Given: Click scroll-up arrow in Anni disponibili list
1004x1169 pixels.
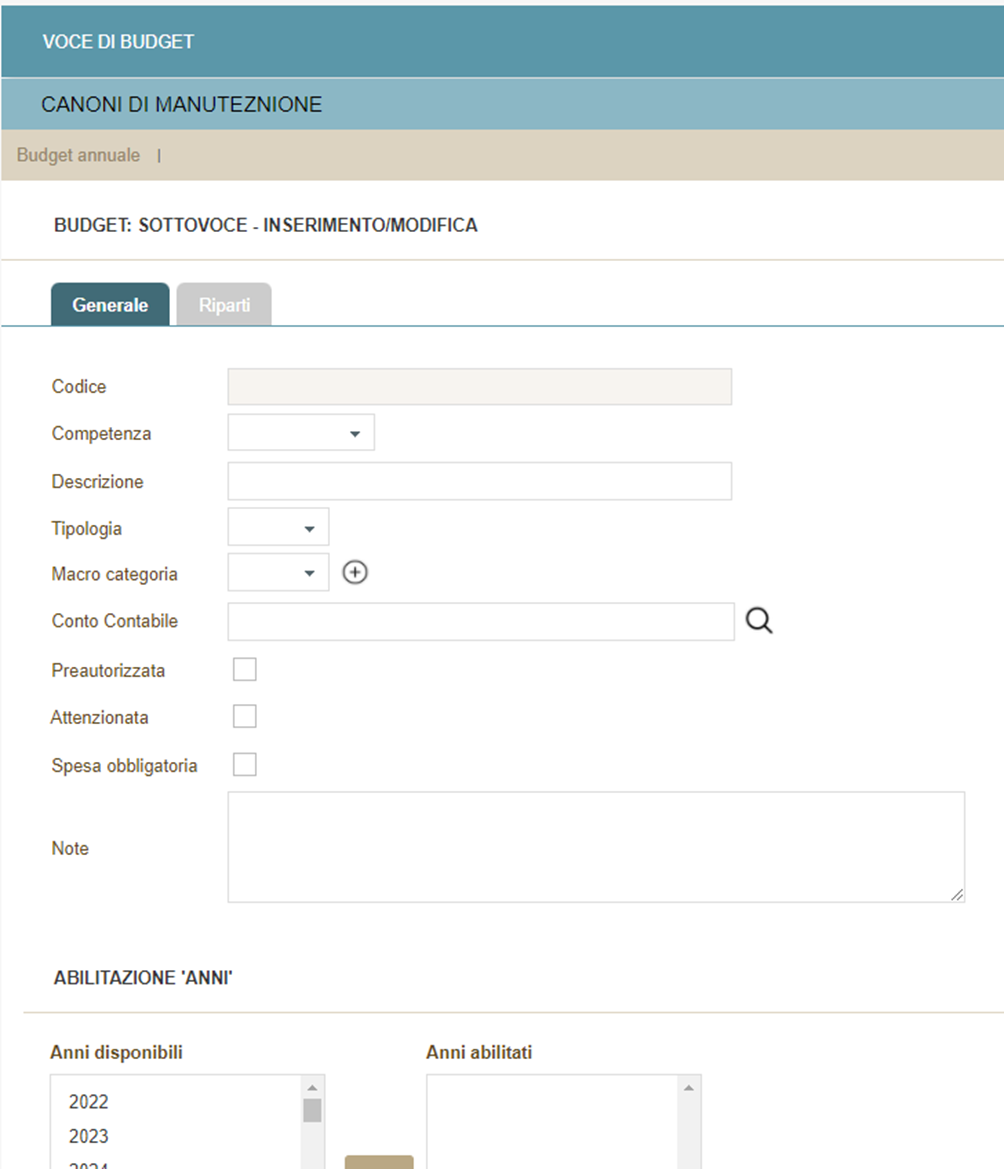Looking at the screenshot, I should pos(312,1087).
